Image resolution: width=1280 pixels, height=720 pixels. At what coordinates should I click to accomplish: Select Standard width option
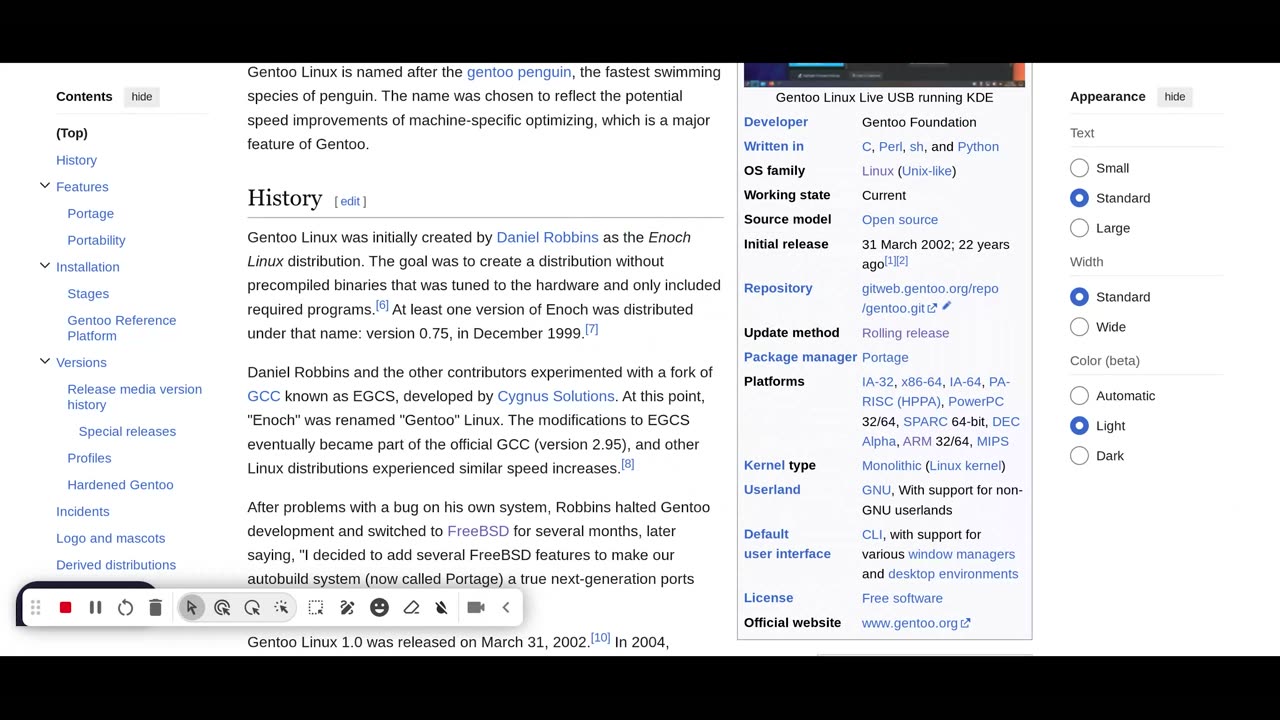[x=1079, y=297]
